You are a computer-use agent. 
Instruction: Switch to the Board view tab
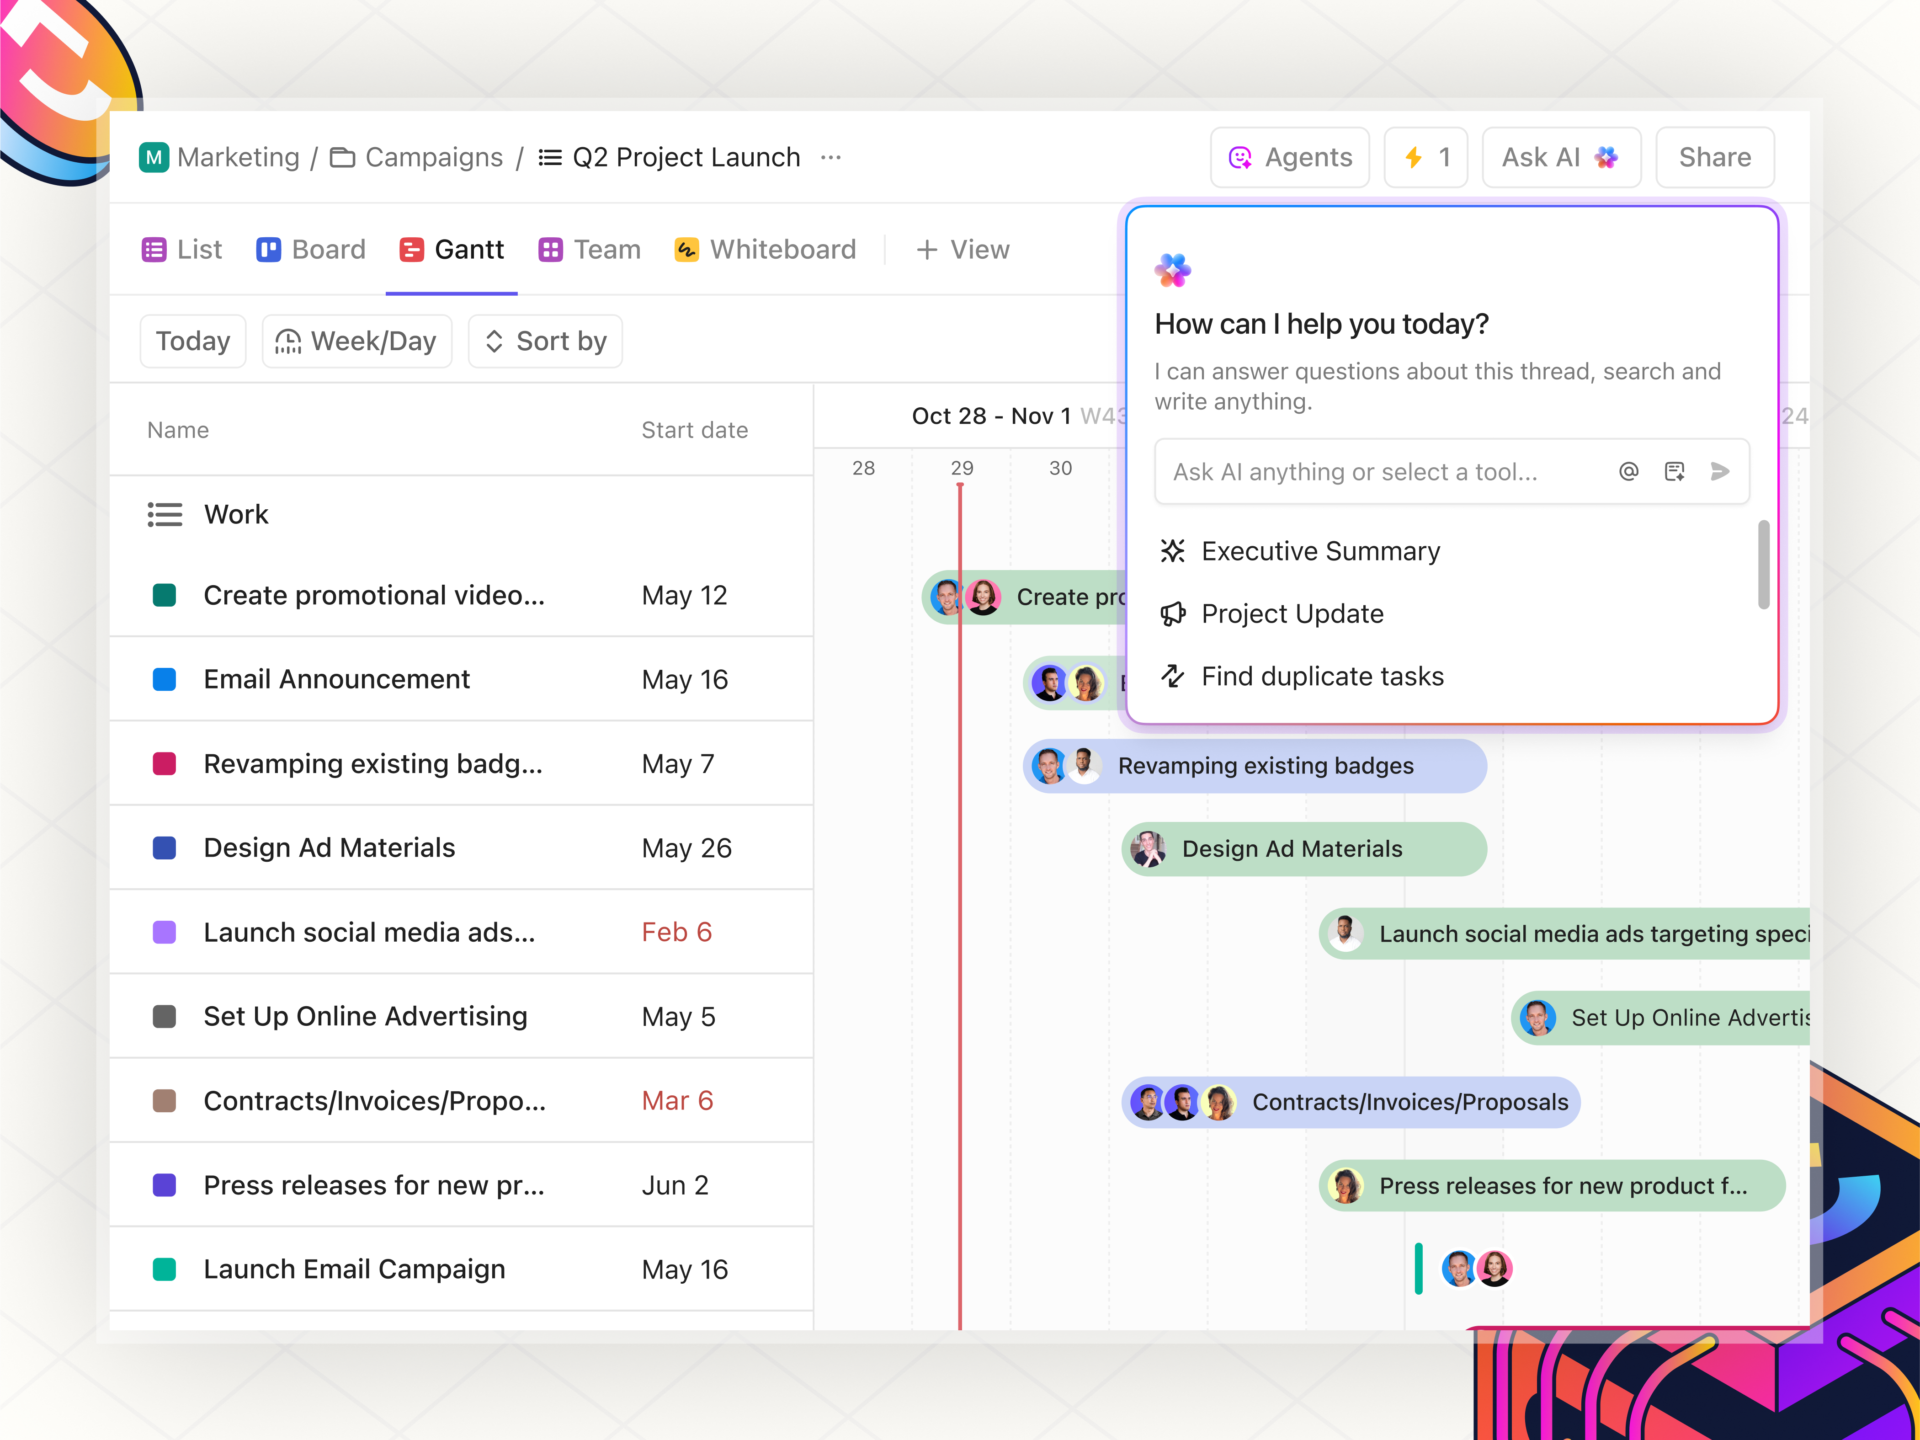pos(311,249)
